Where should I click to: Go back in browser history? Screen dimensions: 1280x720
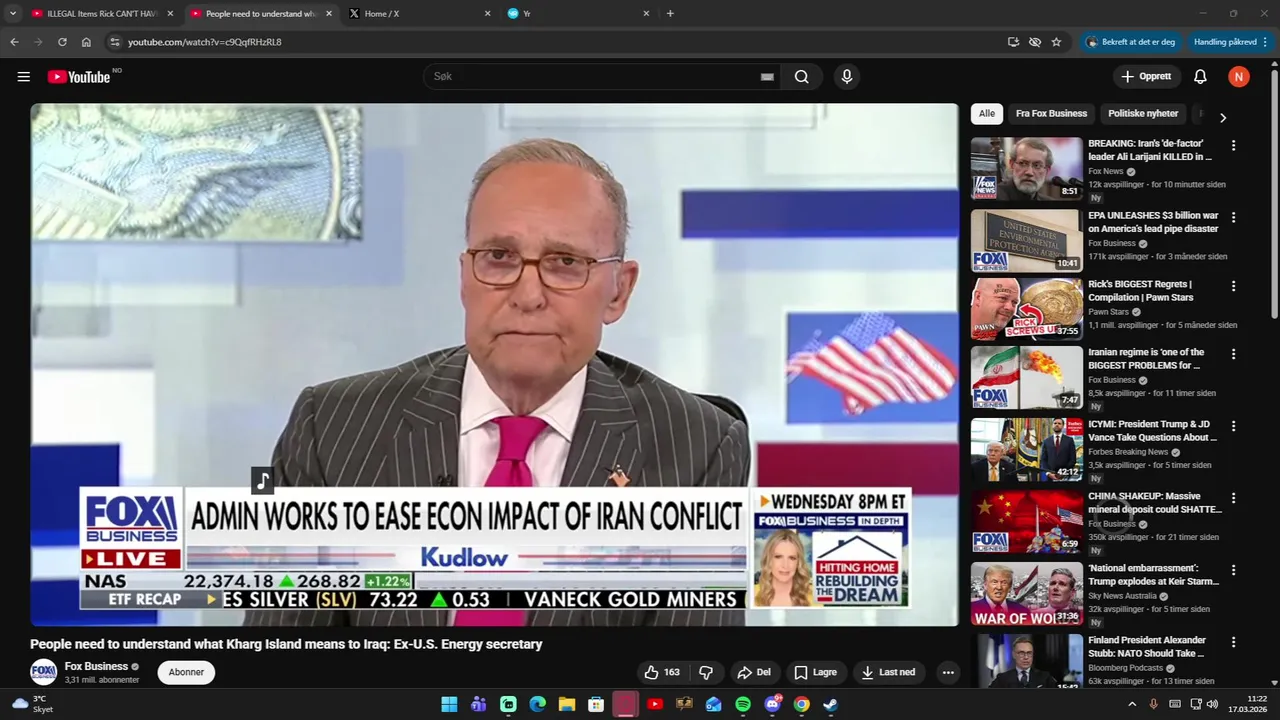click(x=14, y=42)
